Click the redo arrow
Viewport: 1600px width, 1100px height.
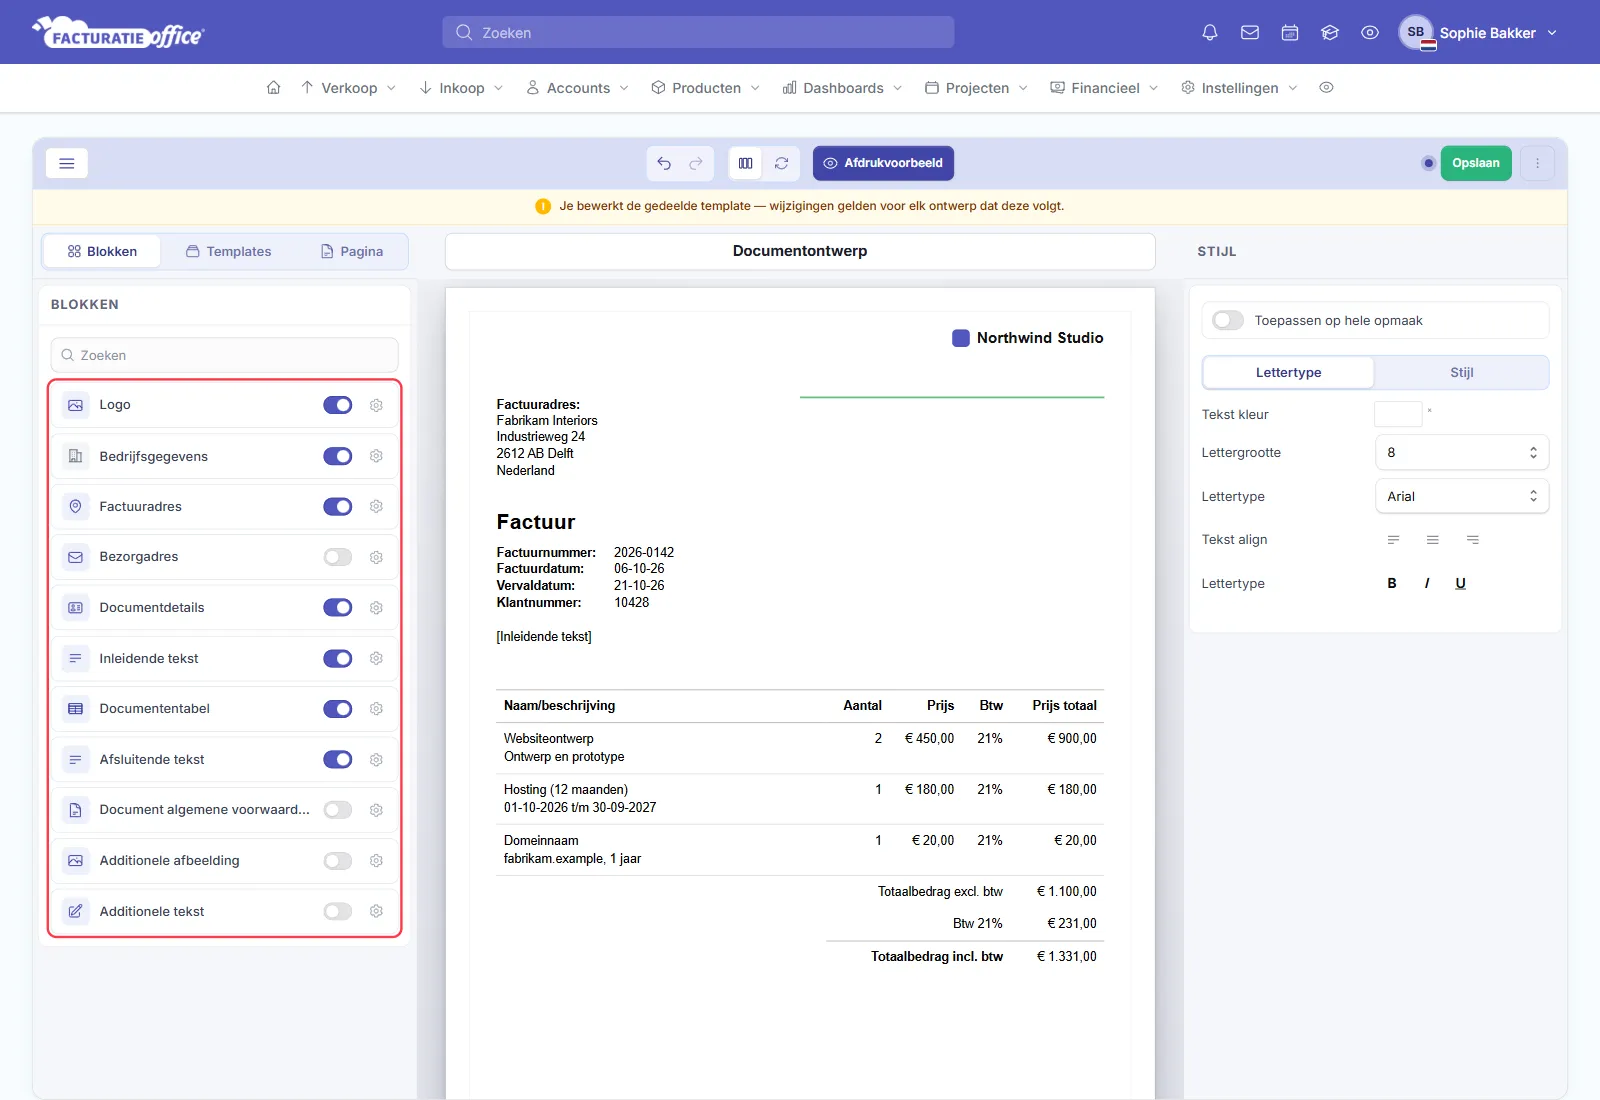coord(696,163)
